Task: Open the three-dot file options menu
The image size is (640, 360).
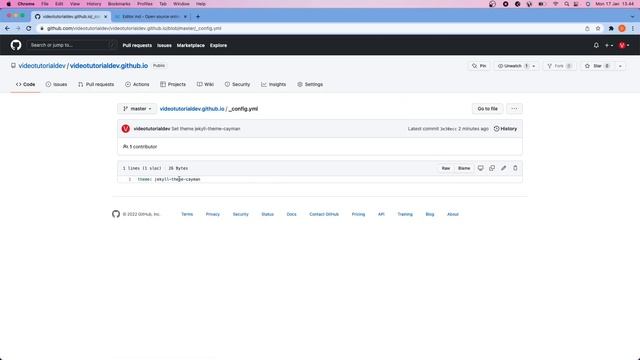Action: coord(514,109)
